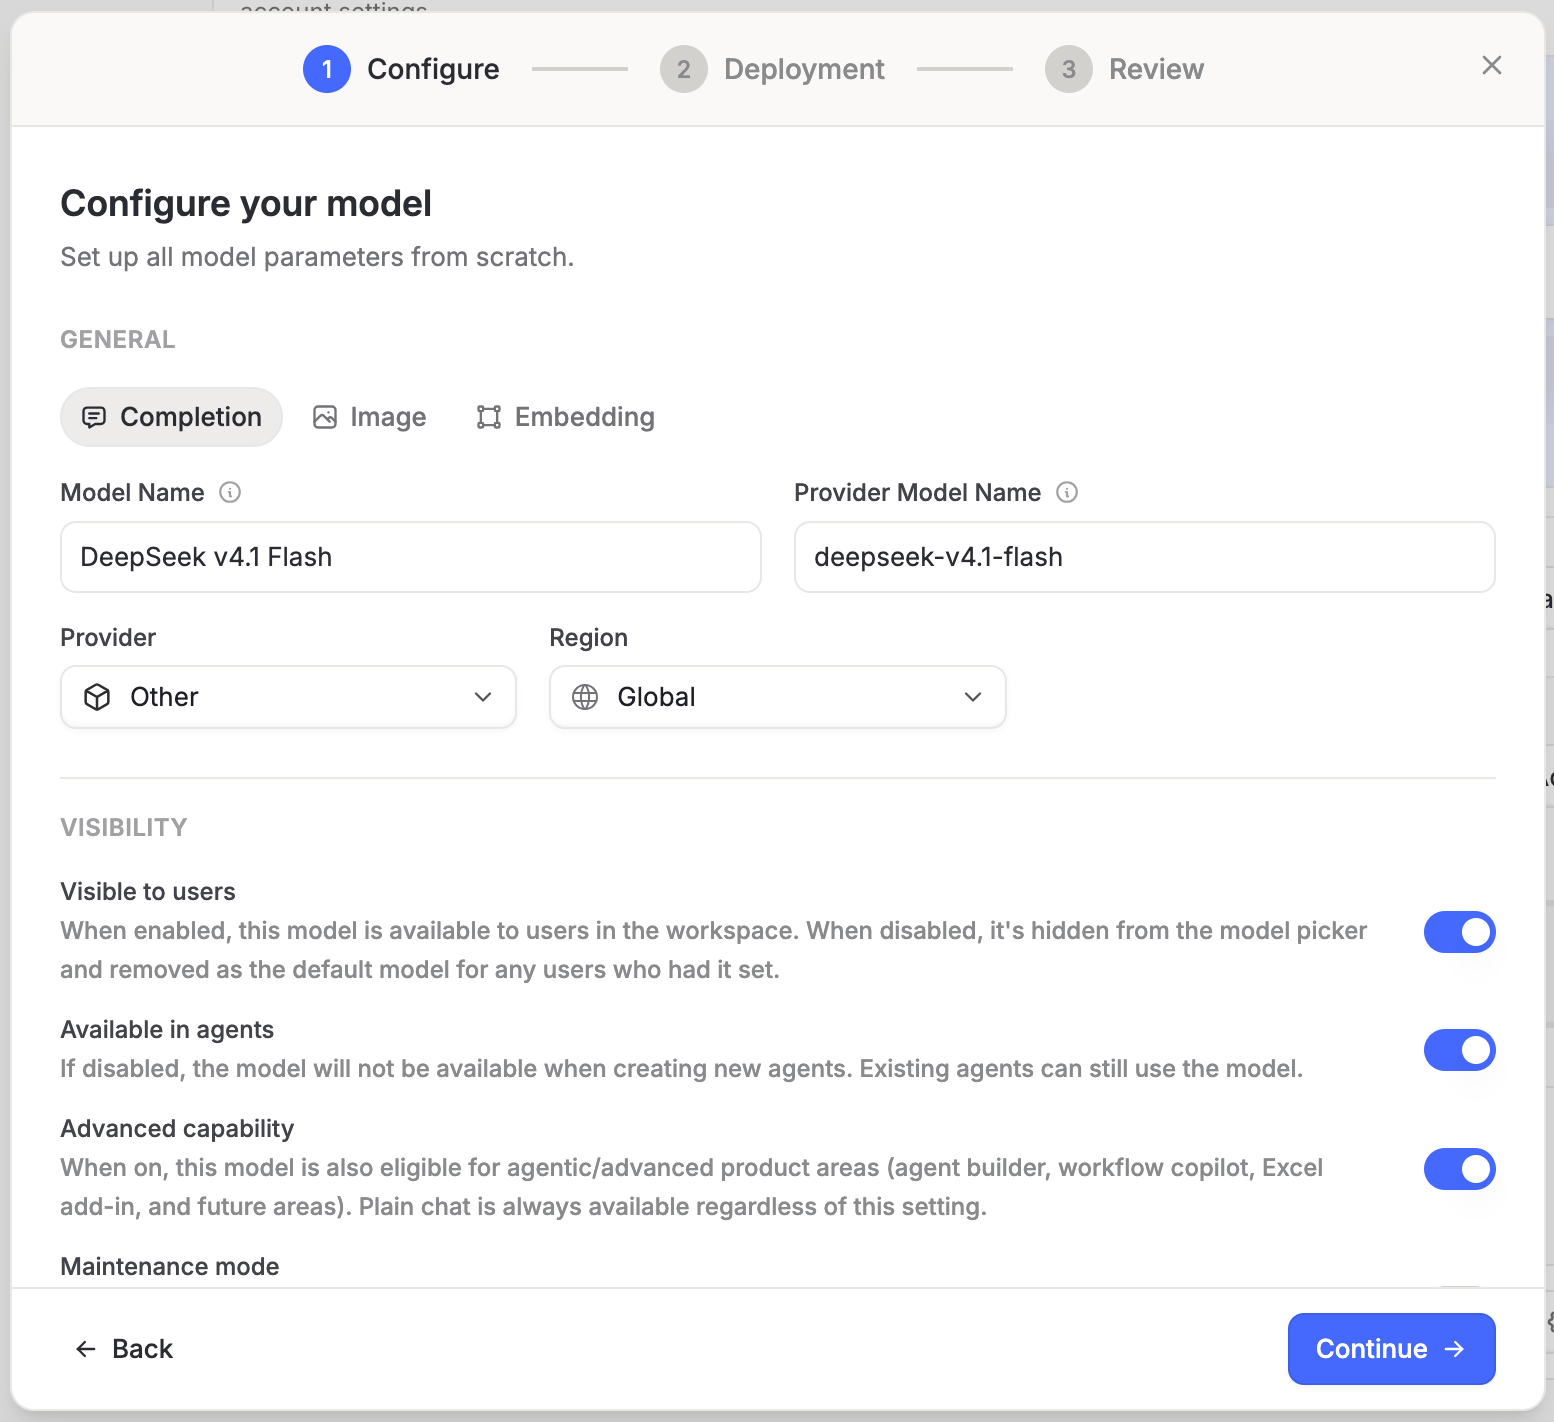
Task: Turn off the Advanced capability switch
Action: (1459, 1169)
